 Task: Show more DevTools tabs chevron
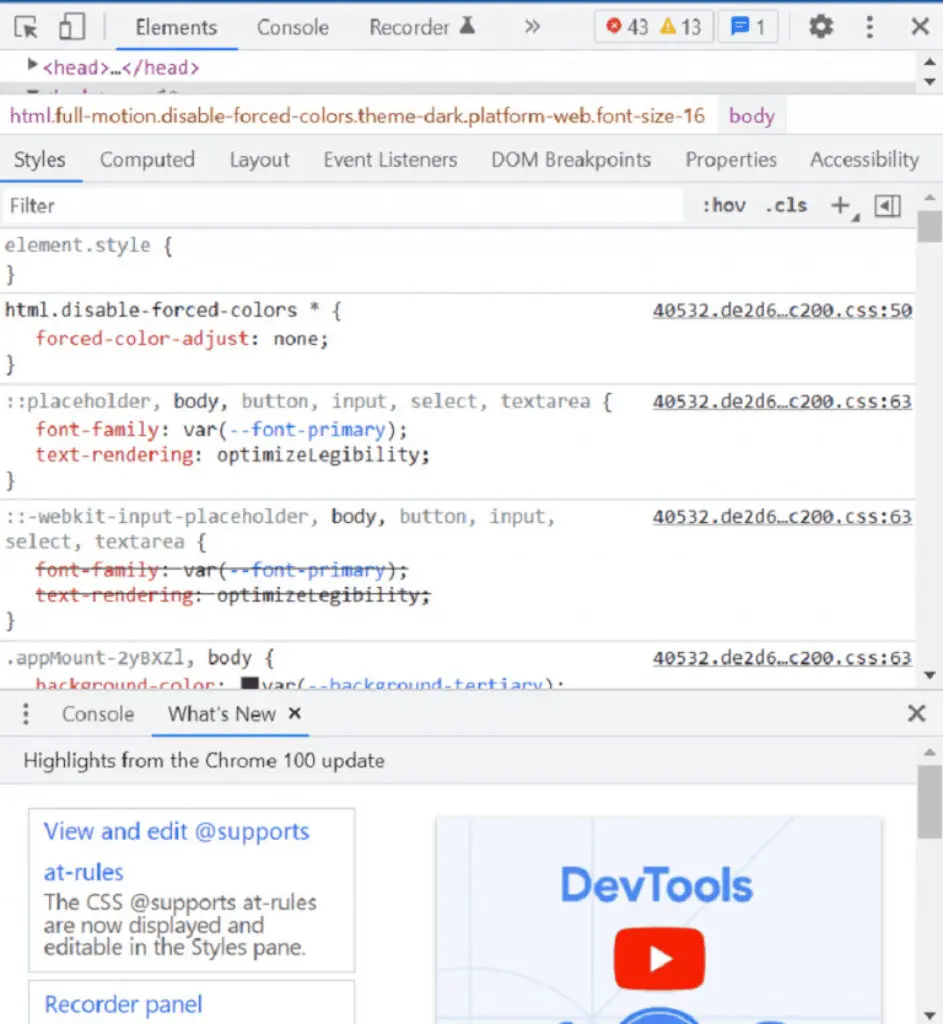point(532,27)
